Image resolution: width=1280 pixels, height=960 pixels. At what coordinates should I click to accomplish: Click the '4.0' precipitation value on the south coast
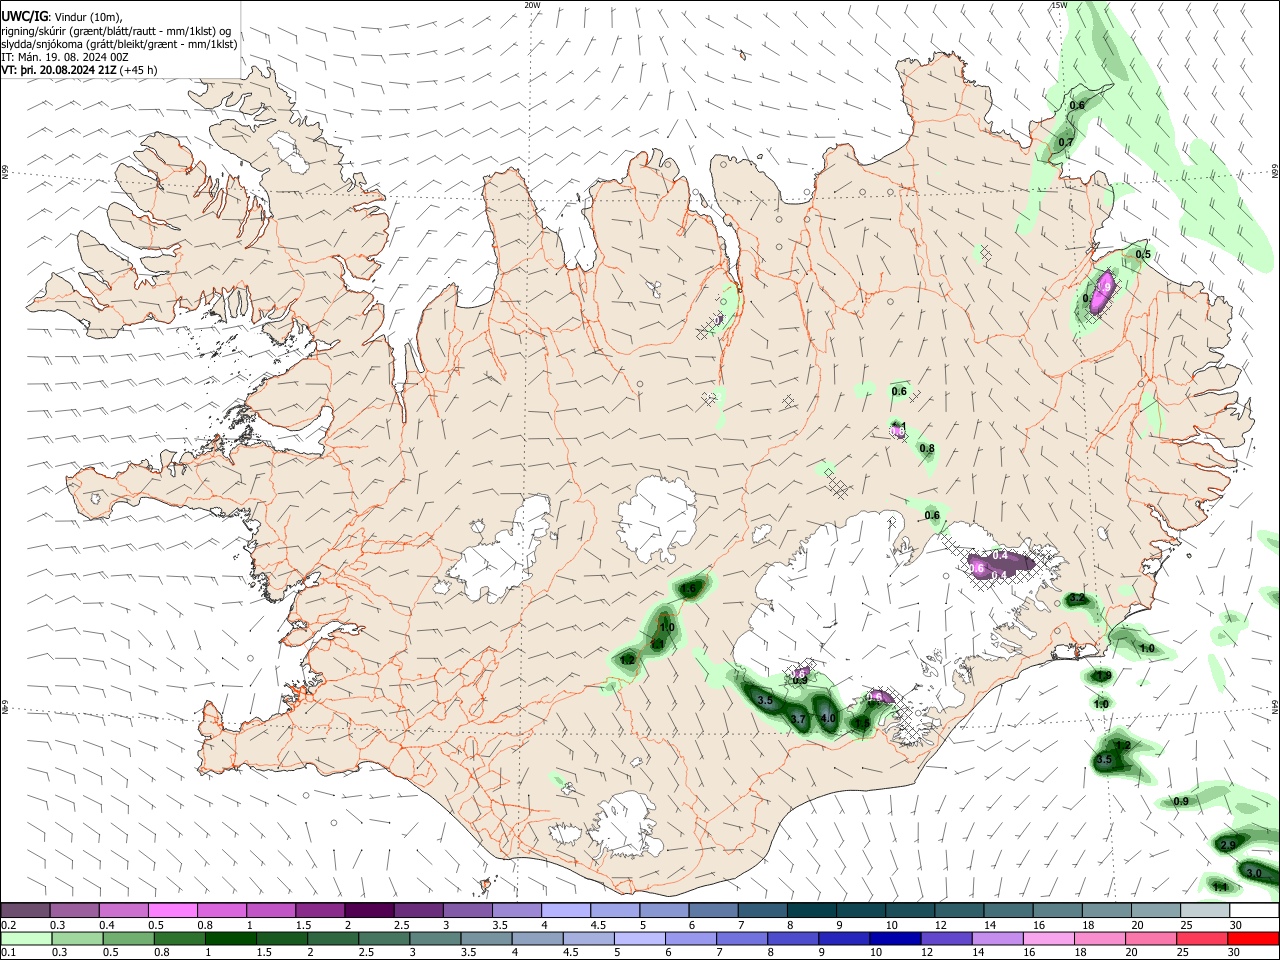coord(828,719)
